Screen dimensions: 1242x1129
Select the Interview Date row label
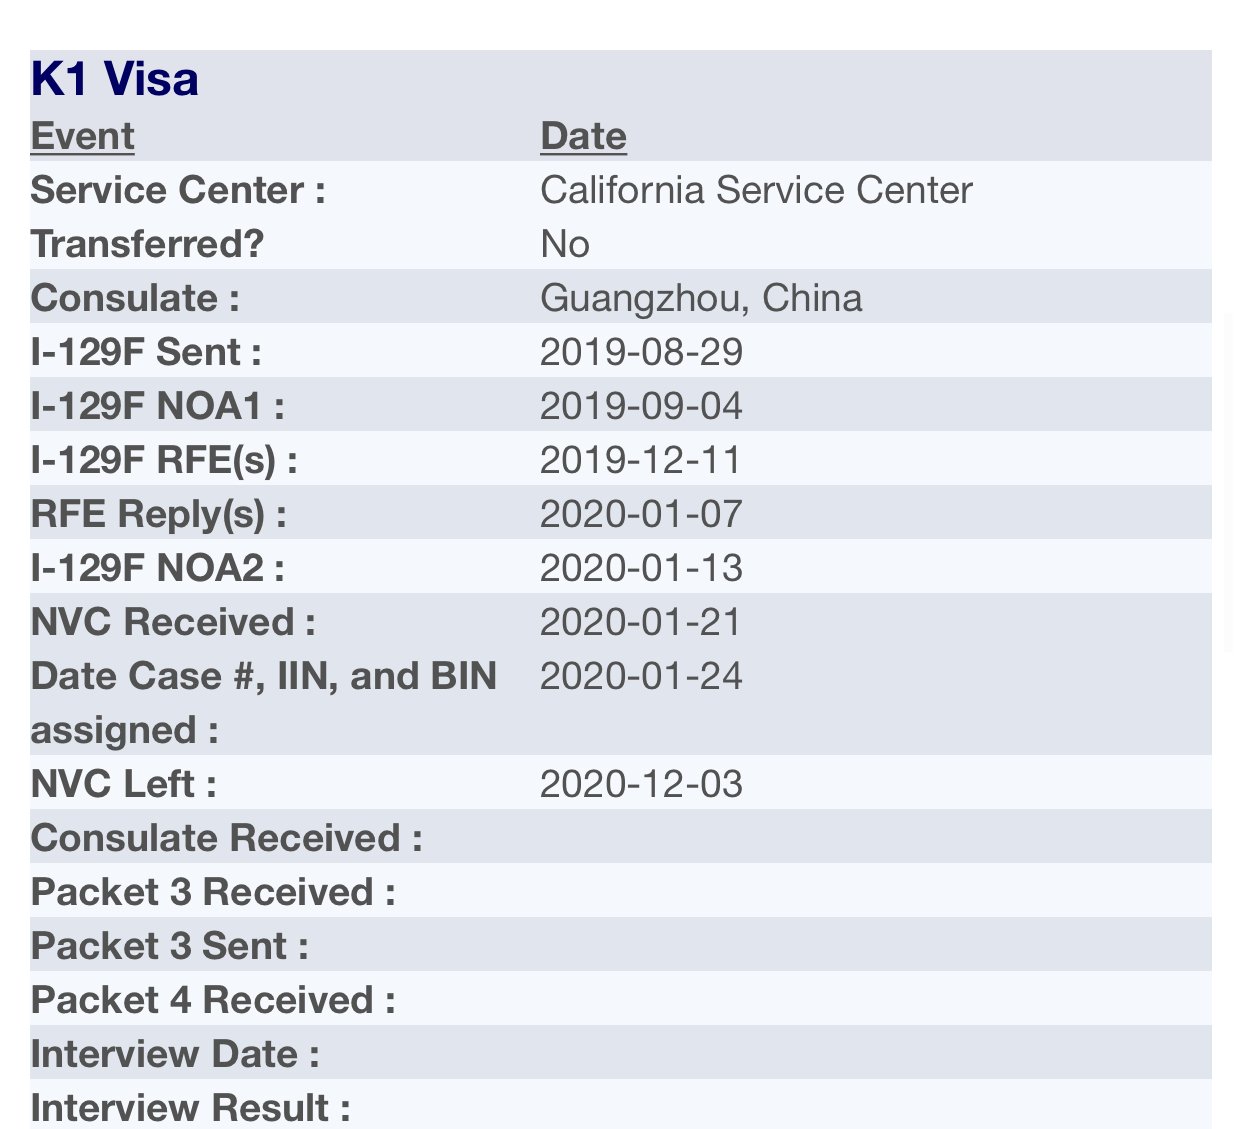tap(175, 1054)
